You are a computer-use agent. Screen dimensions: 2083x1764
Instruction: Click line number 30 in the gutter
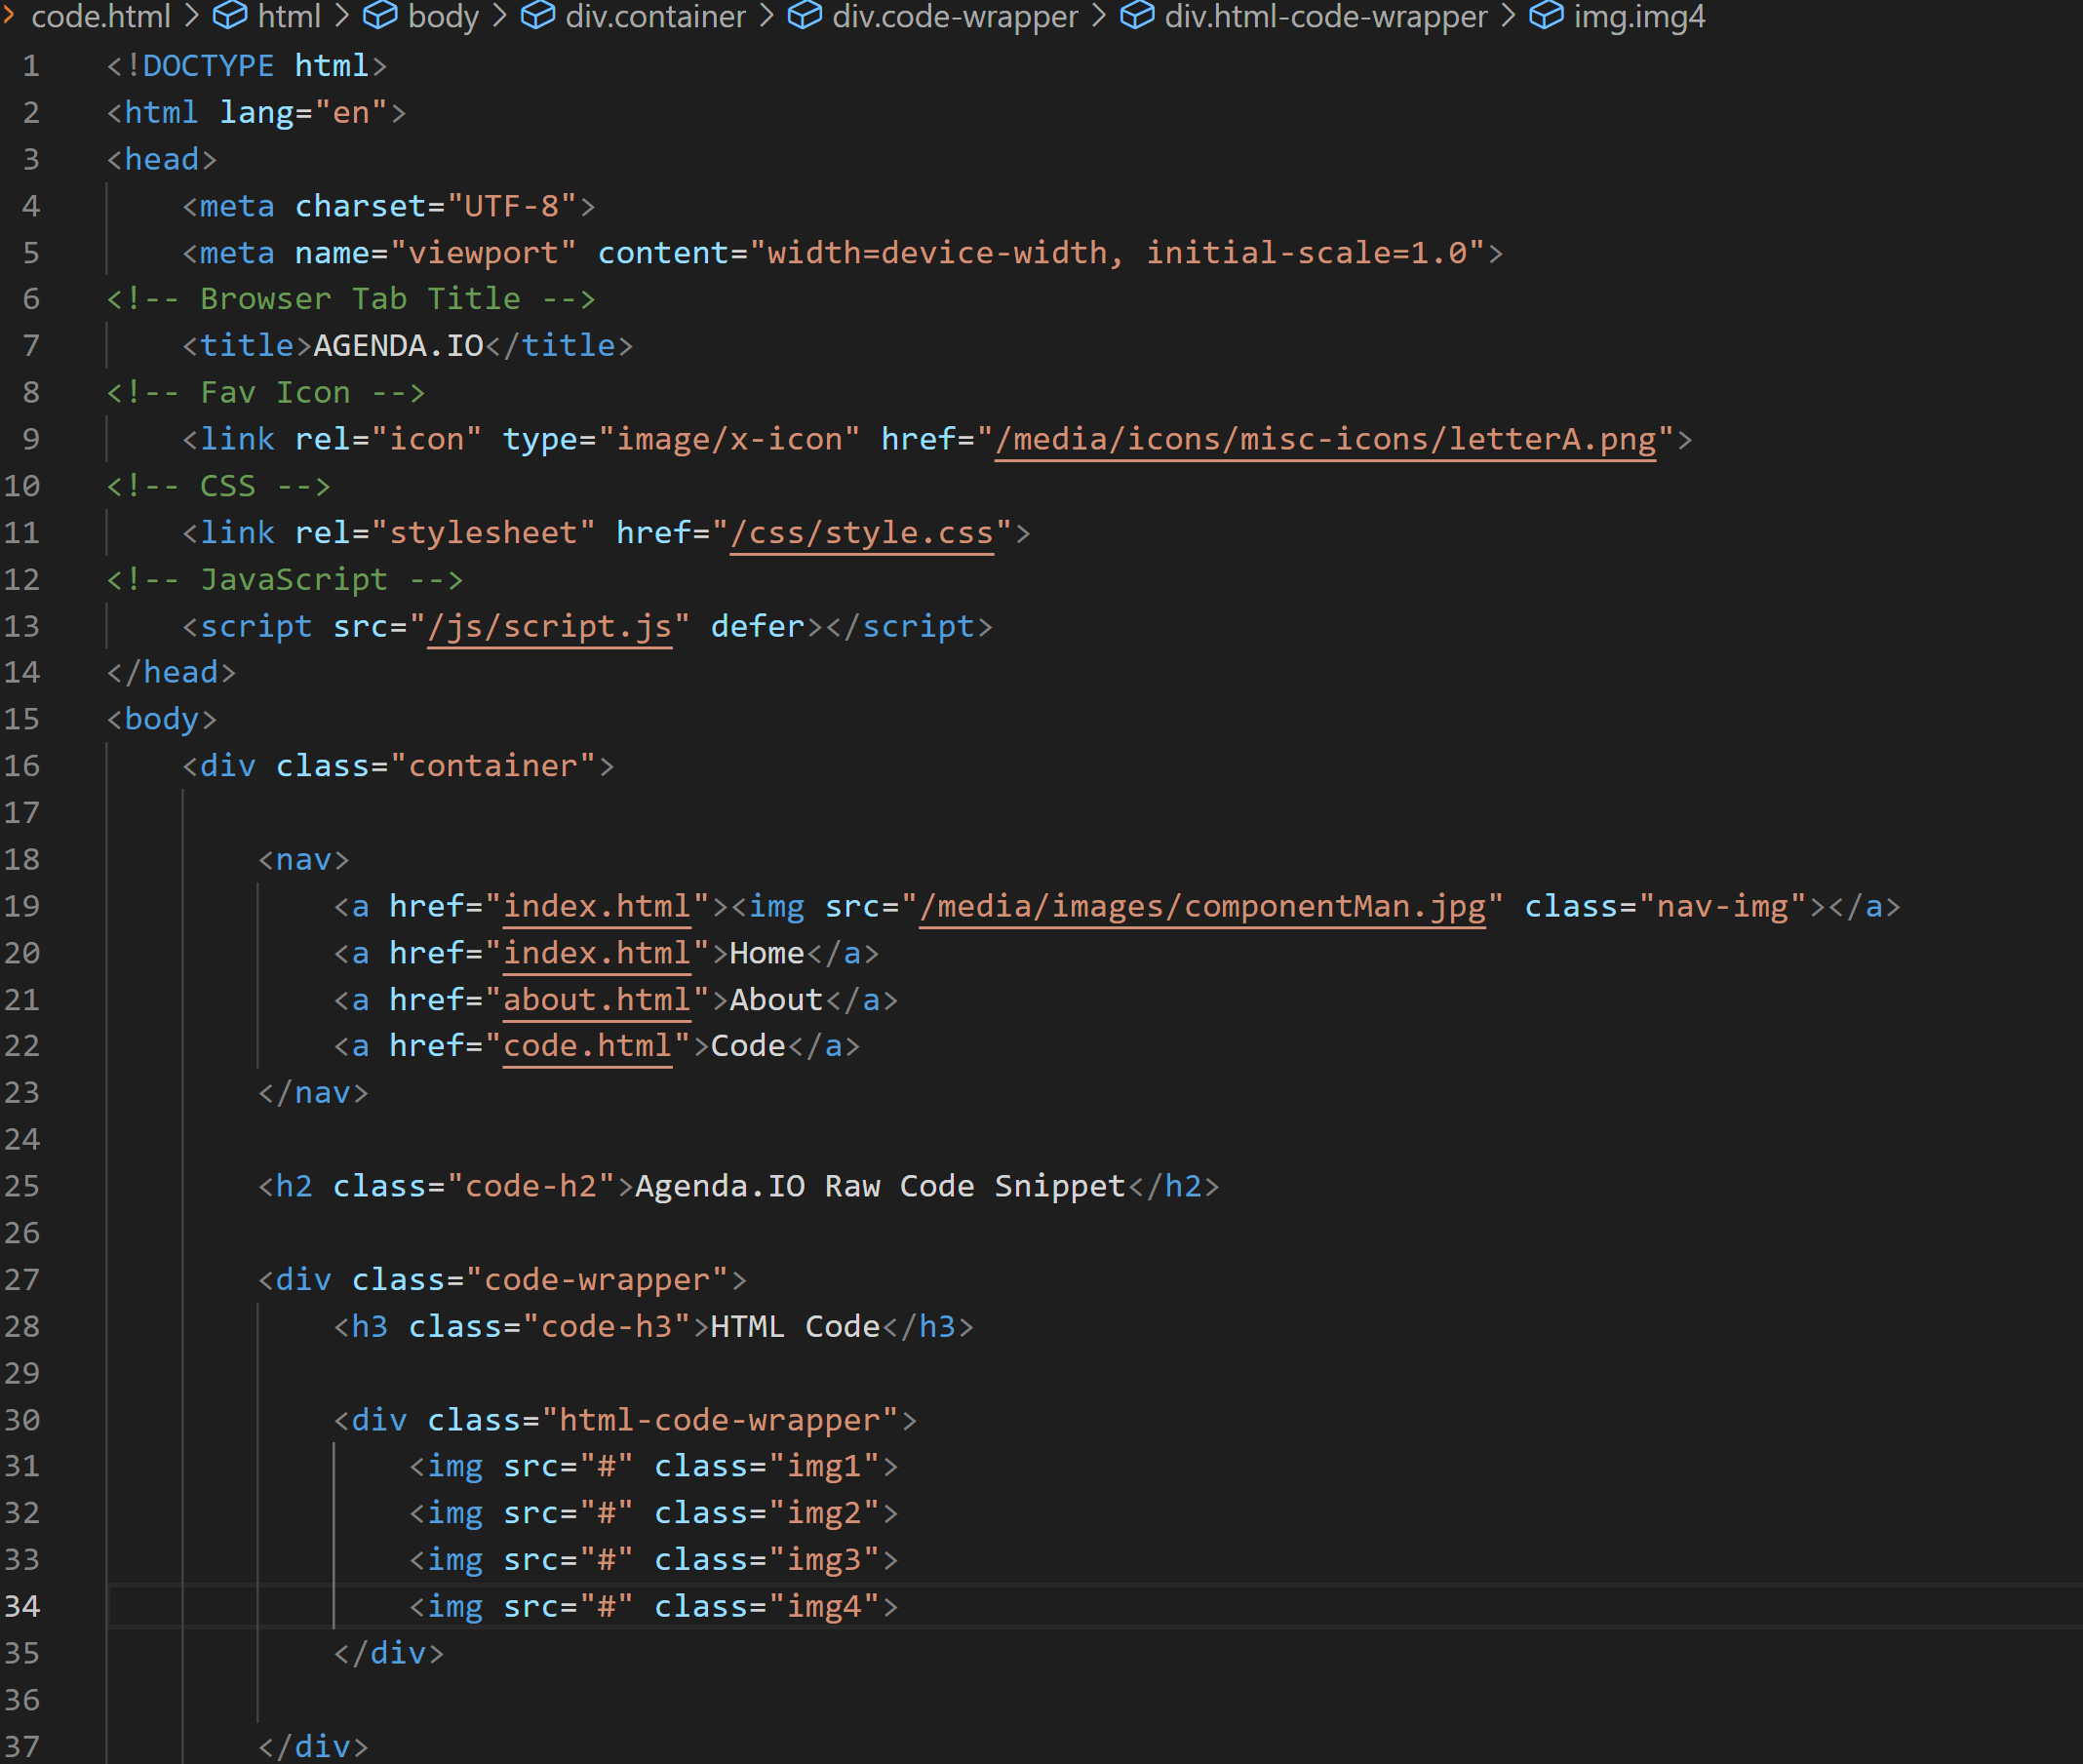[22, 1419]
